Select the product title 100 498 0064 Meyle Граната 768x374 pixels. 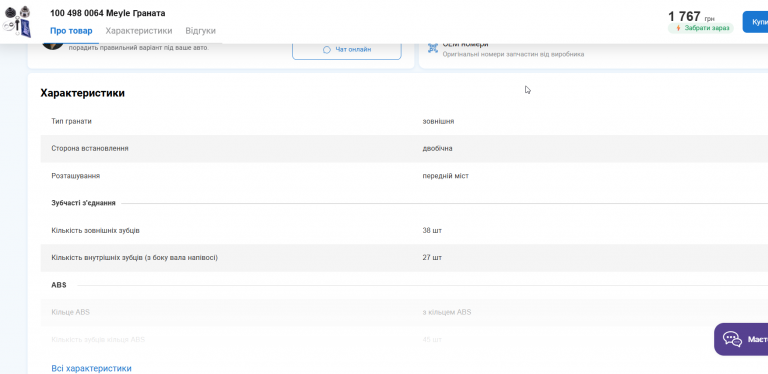click(107, 13)
